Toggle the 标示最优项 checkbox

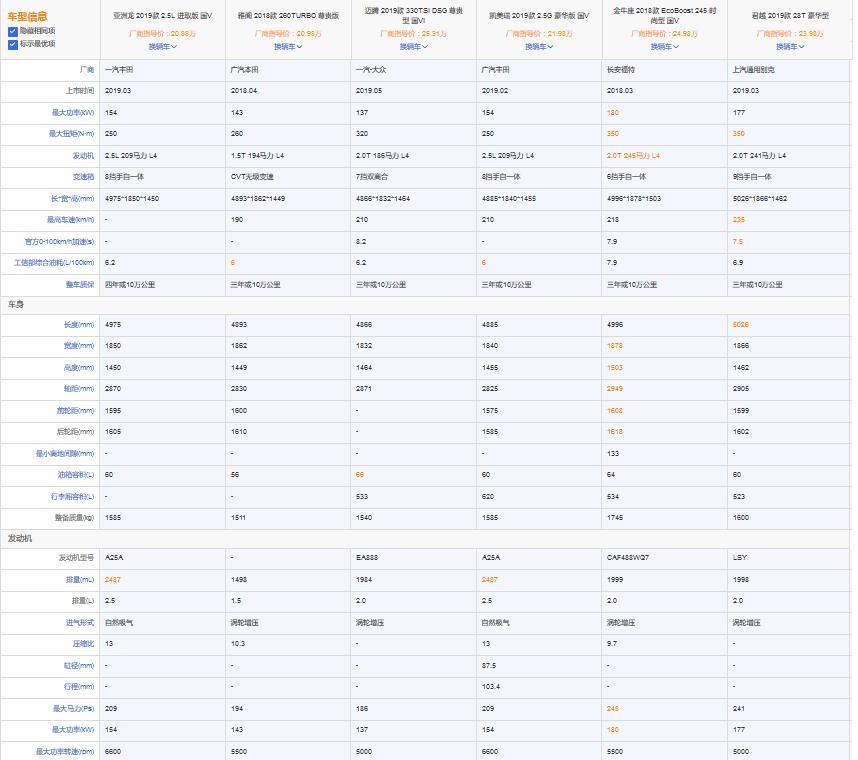13,44
